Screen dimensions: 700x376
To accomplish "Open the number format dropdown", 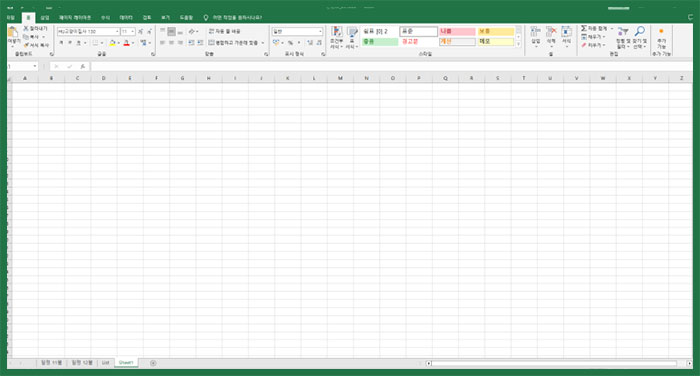I will [320, 32].
